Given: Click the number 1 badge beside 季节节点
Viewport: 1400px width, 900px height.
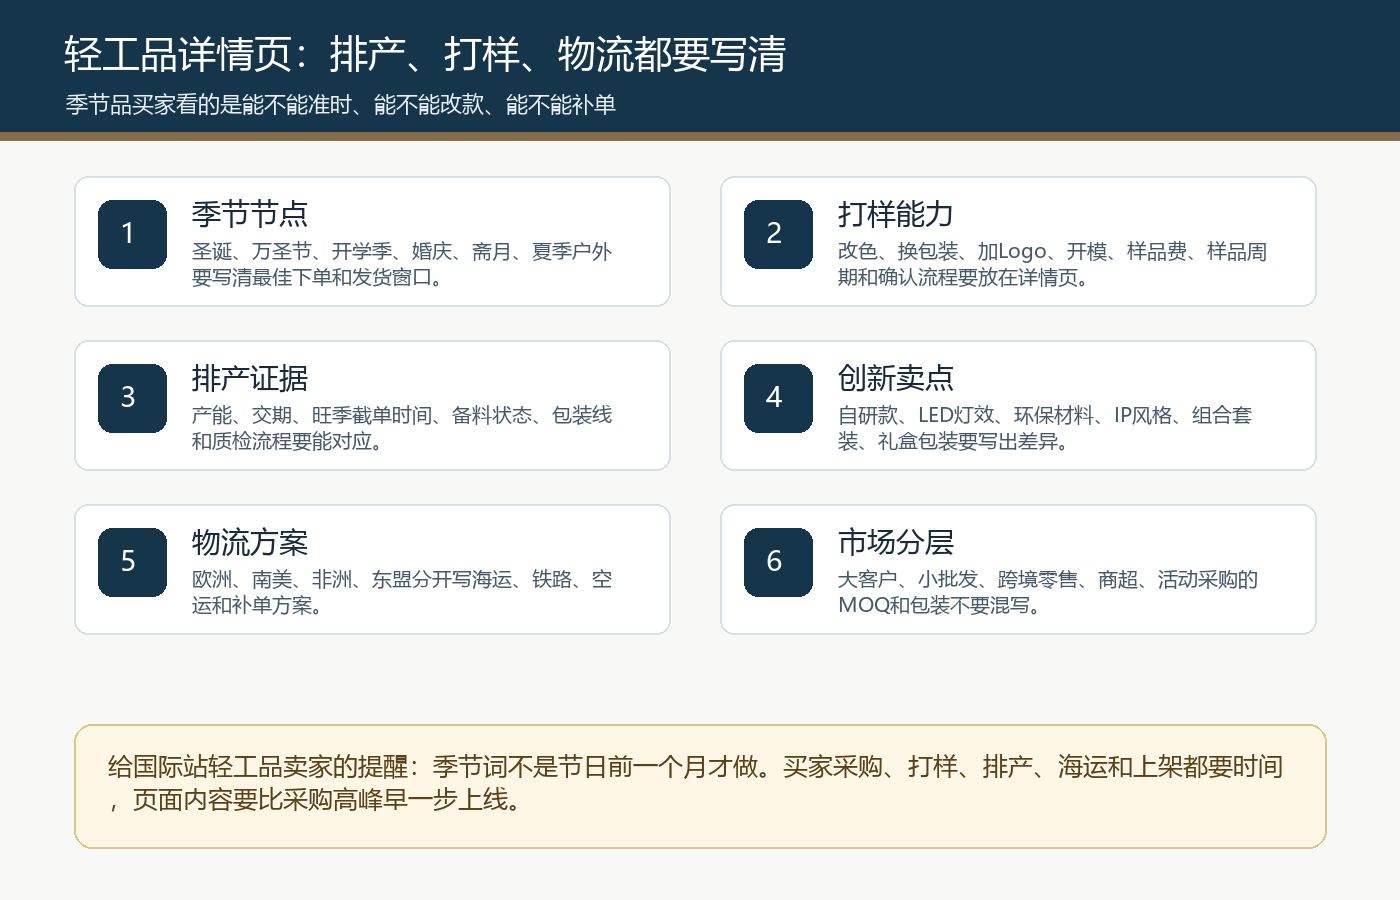Looking at the screenshot, I should click(132, 234).
